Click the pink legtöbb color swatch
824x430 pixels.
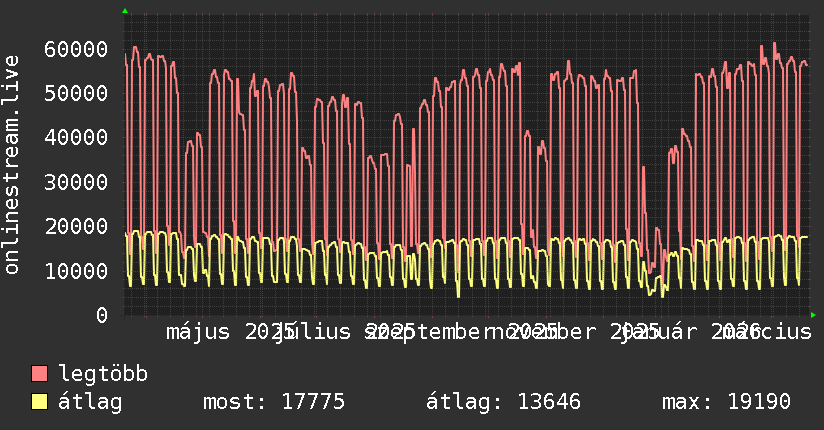click(x=39, y=374)
